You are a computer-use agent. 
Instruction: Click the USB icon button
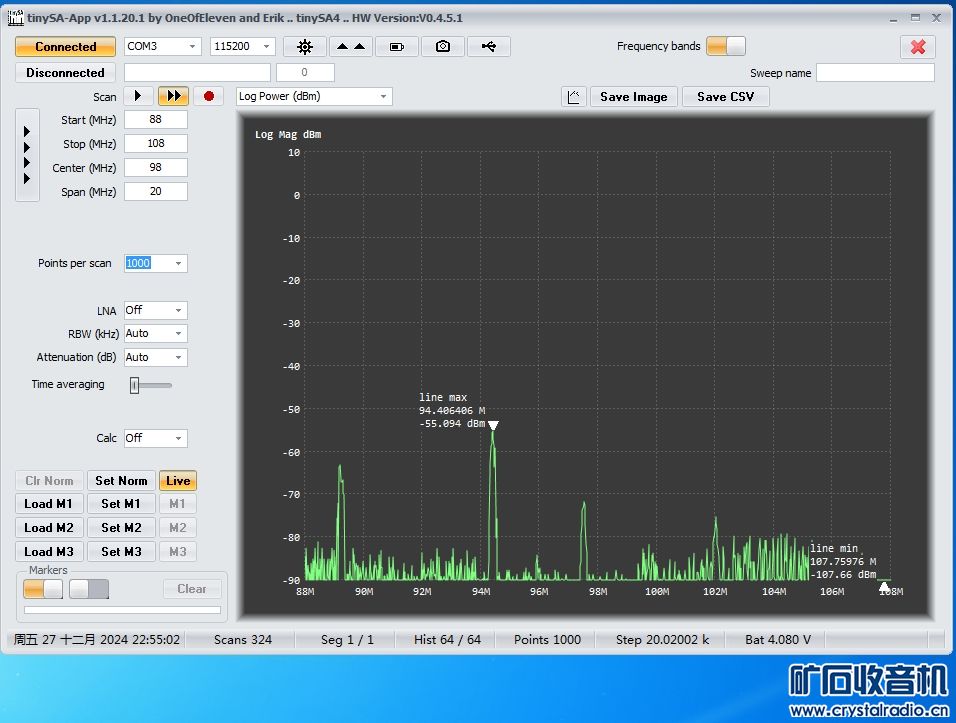488,47
